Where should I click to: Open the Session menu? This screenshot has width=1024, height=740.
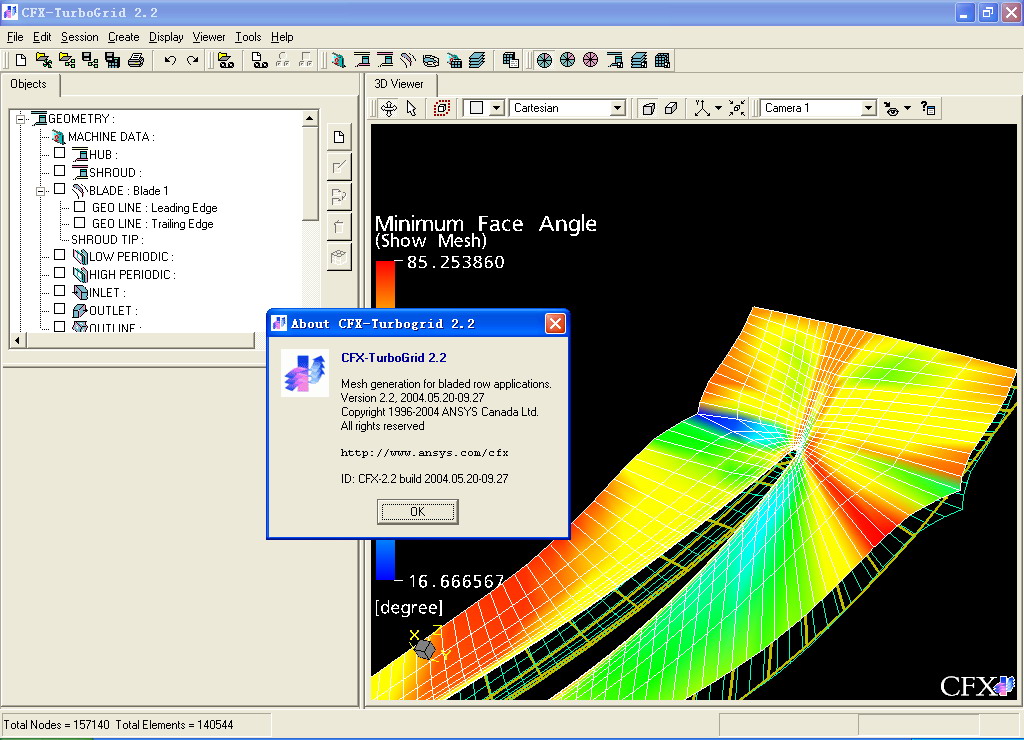[80, 37]
